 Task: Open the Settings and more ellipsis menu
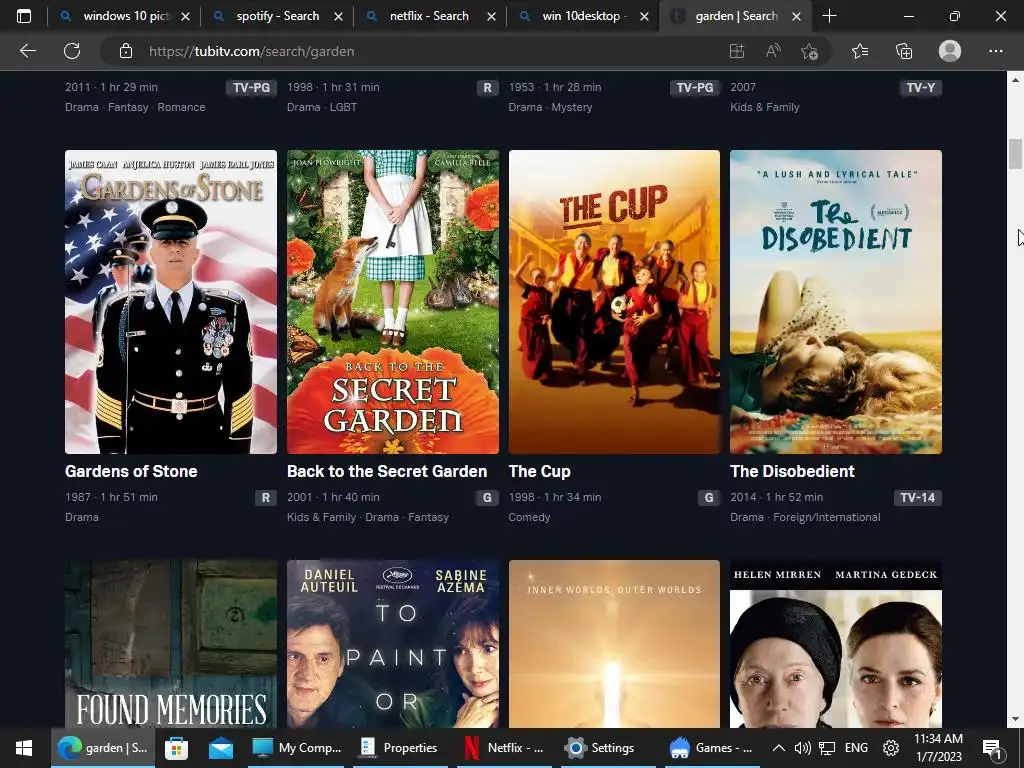tap(996, 51)
